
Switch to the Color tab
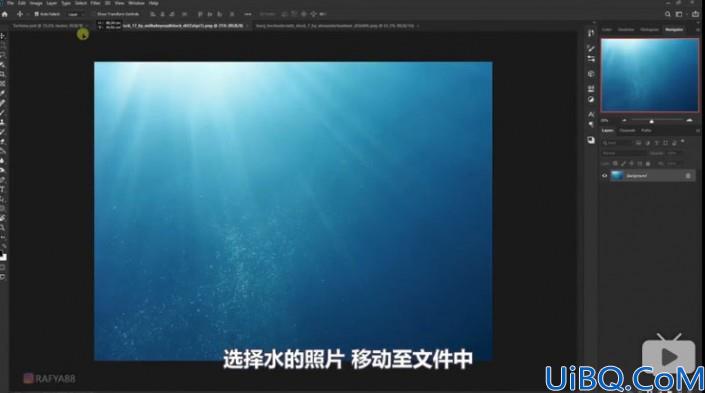(607, 30)
